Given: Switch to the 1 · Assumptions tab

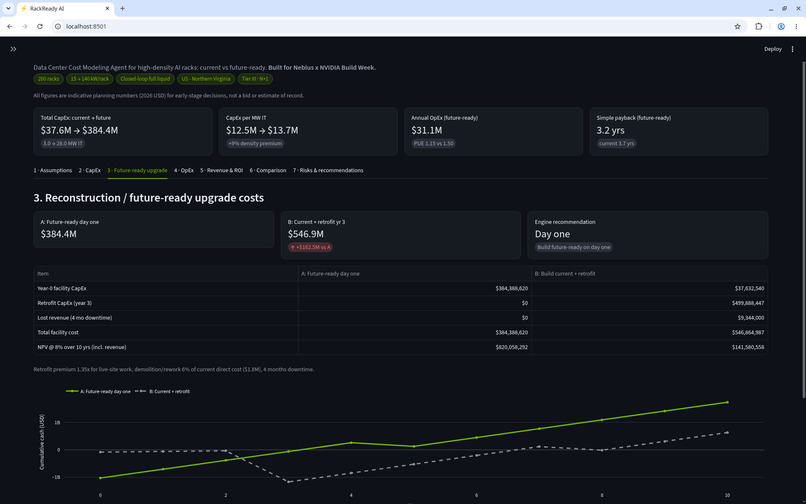Looking at the screenshot, I should click(x=53, y=170).
